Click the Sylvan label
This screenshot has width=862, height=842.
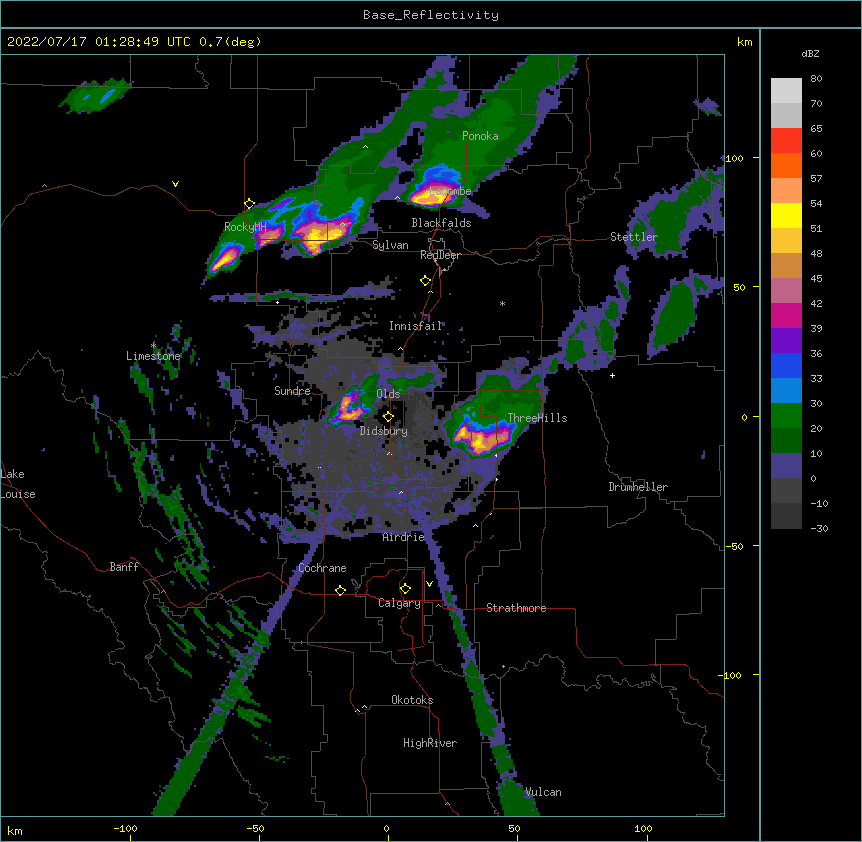coord(390,245)
